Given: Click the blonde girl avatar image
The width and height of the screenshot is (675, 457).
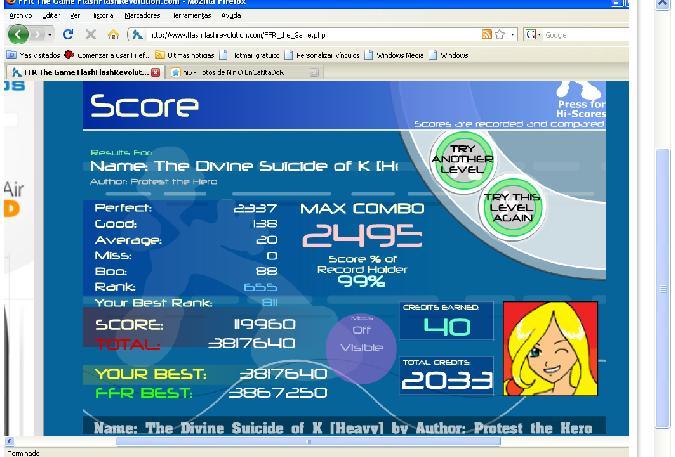Looking at the screenshot, I should (x=552, y=349).
